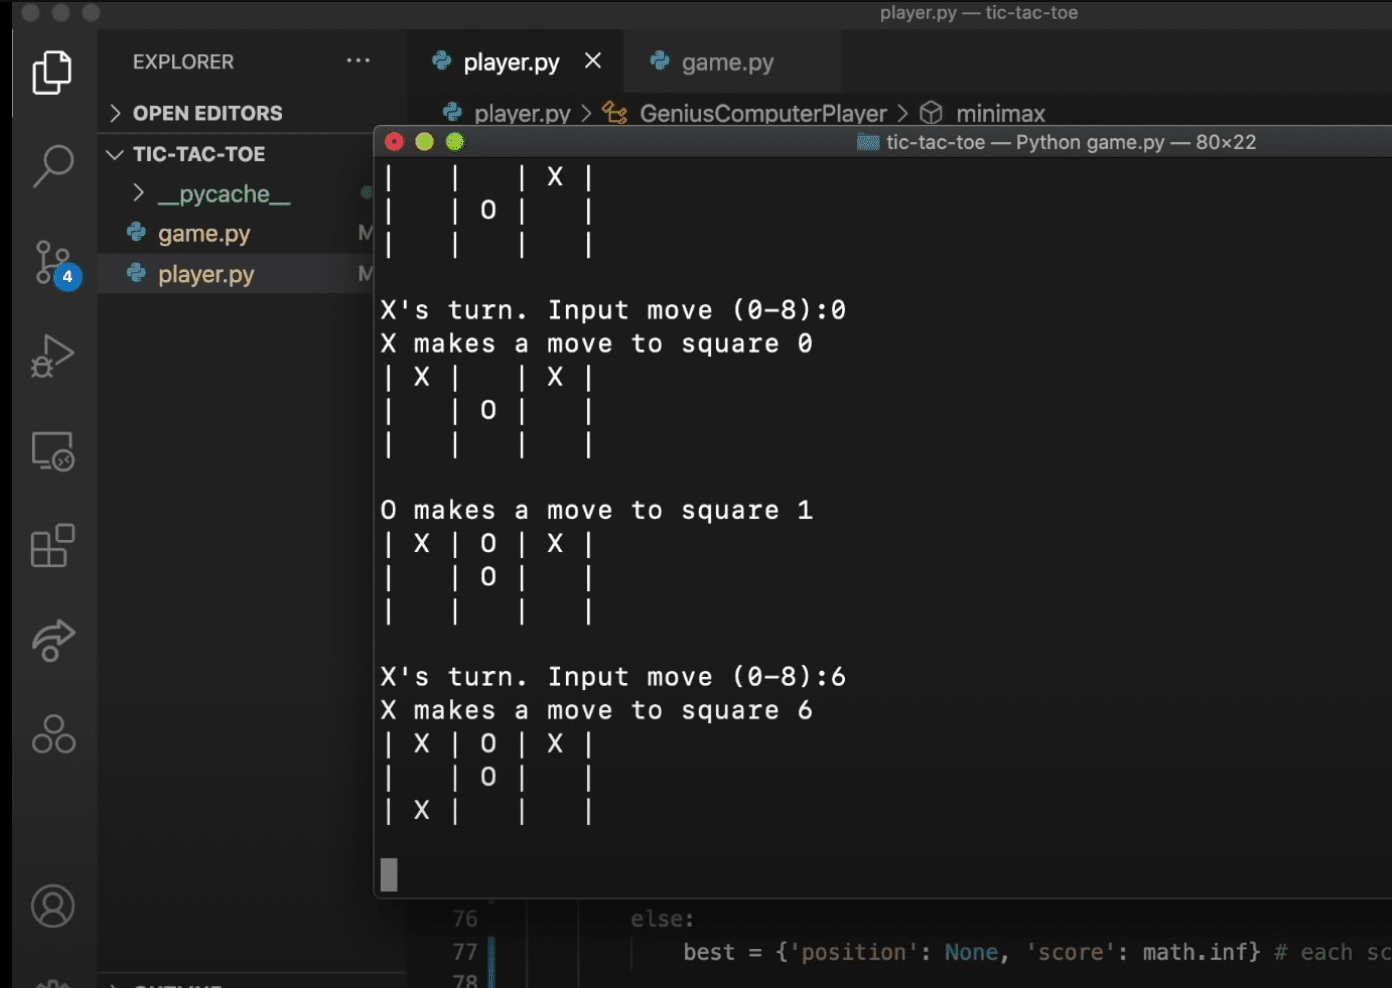Screen dimensions: 1392x988
Task: Switch to the game.py editor tab
Action: (727, 62)
